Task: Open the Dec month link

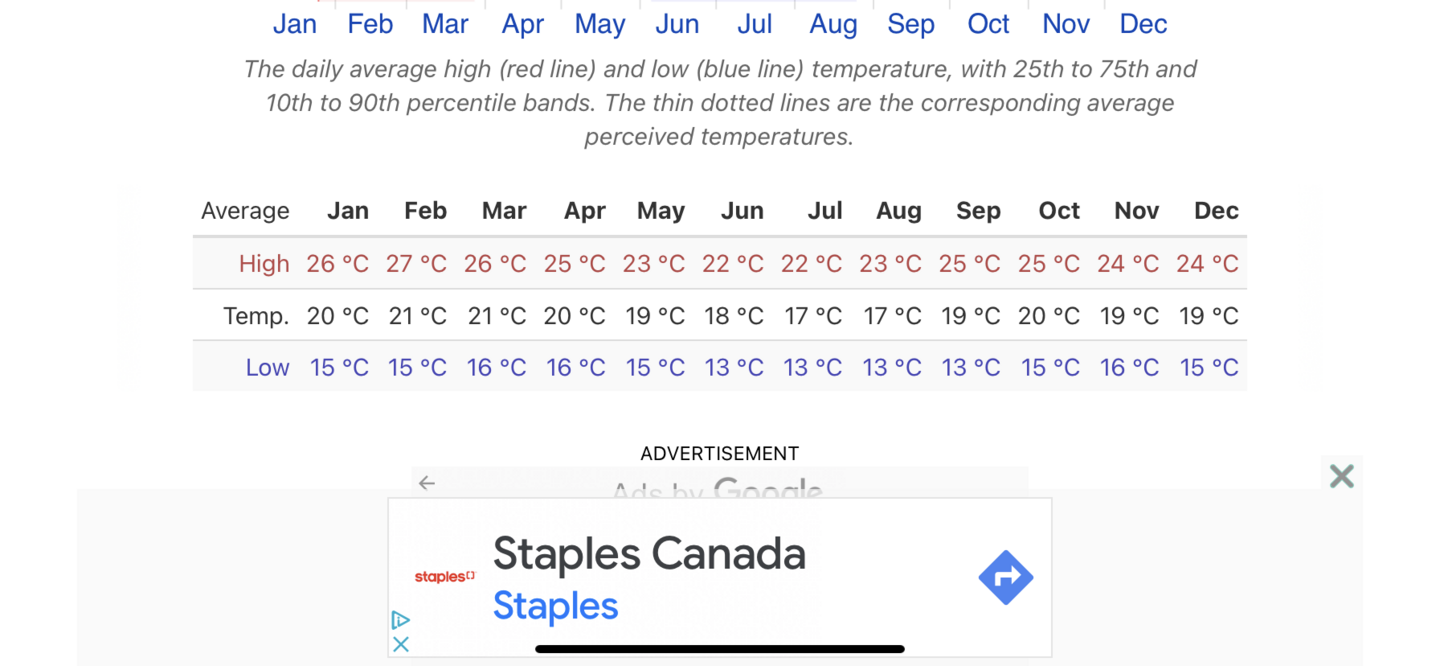Action: pos(1143,24)
